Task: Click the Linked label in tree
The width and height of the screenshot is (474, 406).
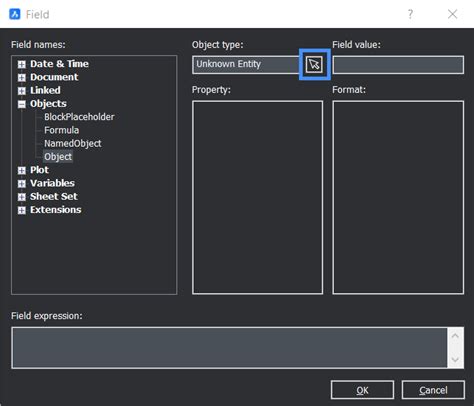Action: click(x=45, y=90)
